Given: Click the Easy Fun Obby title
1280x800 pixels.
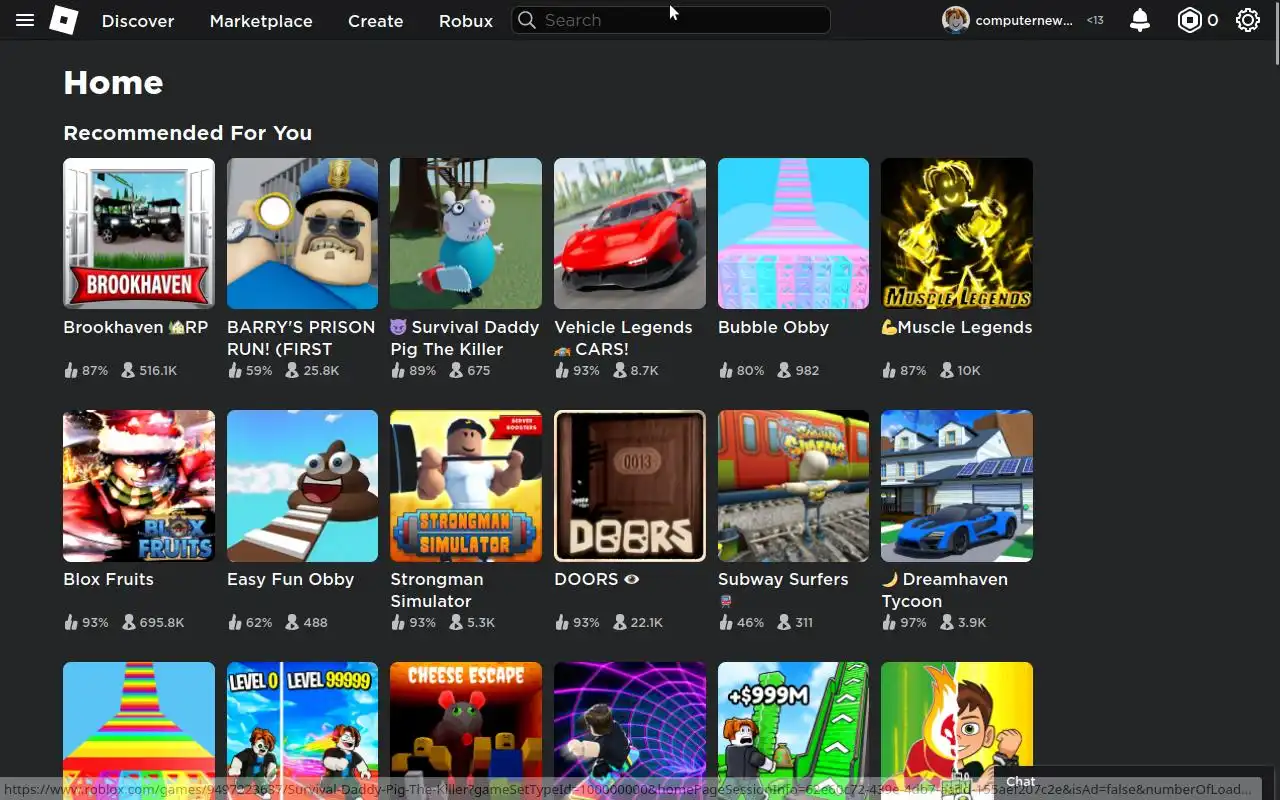Looking at the screenshot, I should [x=290, y=579].
